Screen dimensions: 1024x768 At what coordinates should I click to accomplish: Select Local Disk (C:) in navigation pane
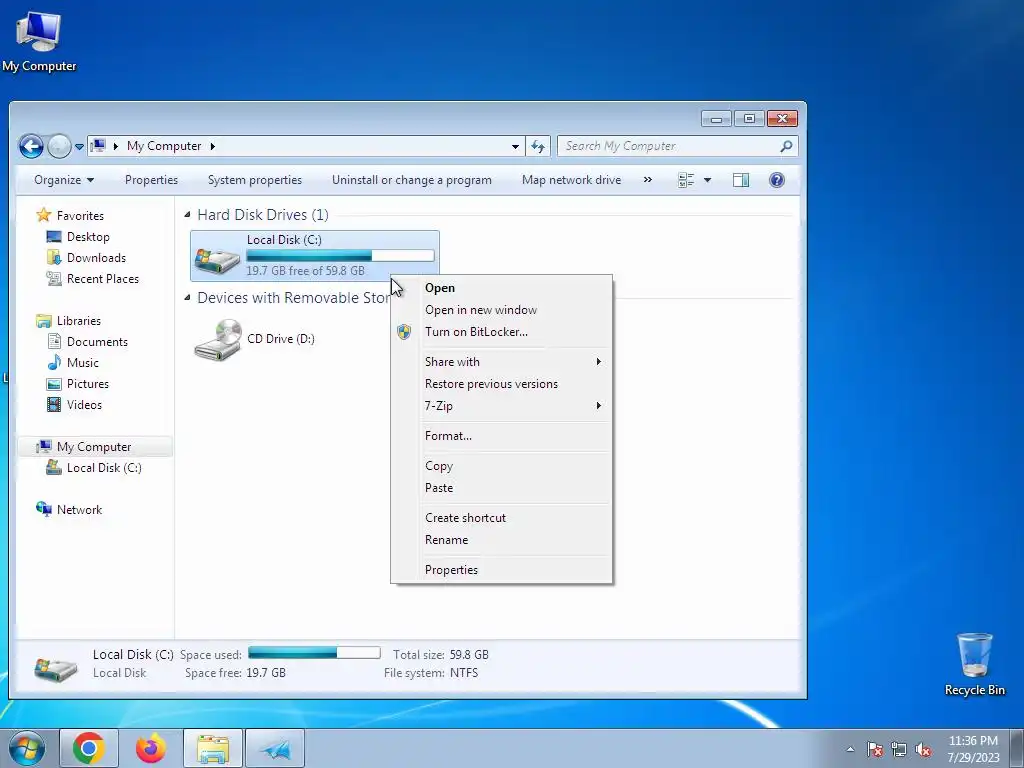(x=104, y=468)
